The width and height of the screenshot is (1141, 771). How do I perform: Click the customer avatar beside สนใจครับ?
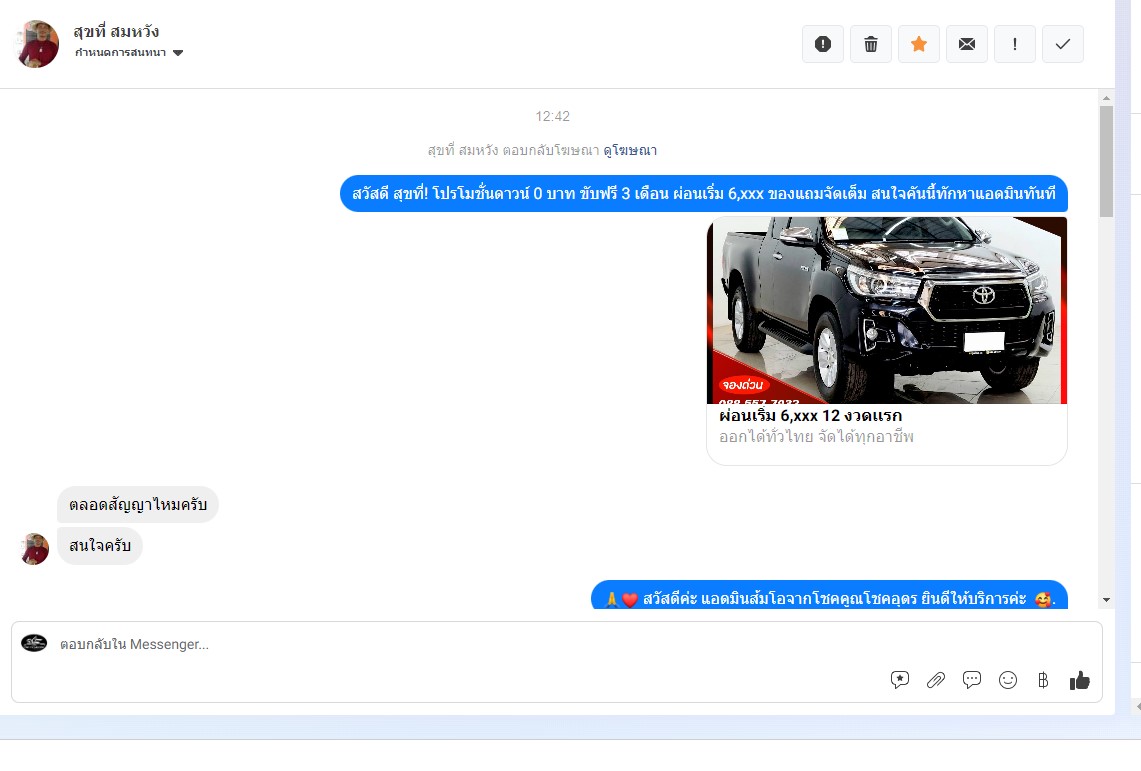(x=34, y=548)
